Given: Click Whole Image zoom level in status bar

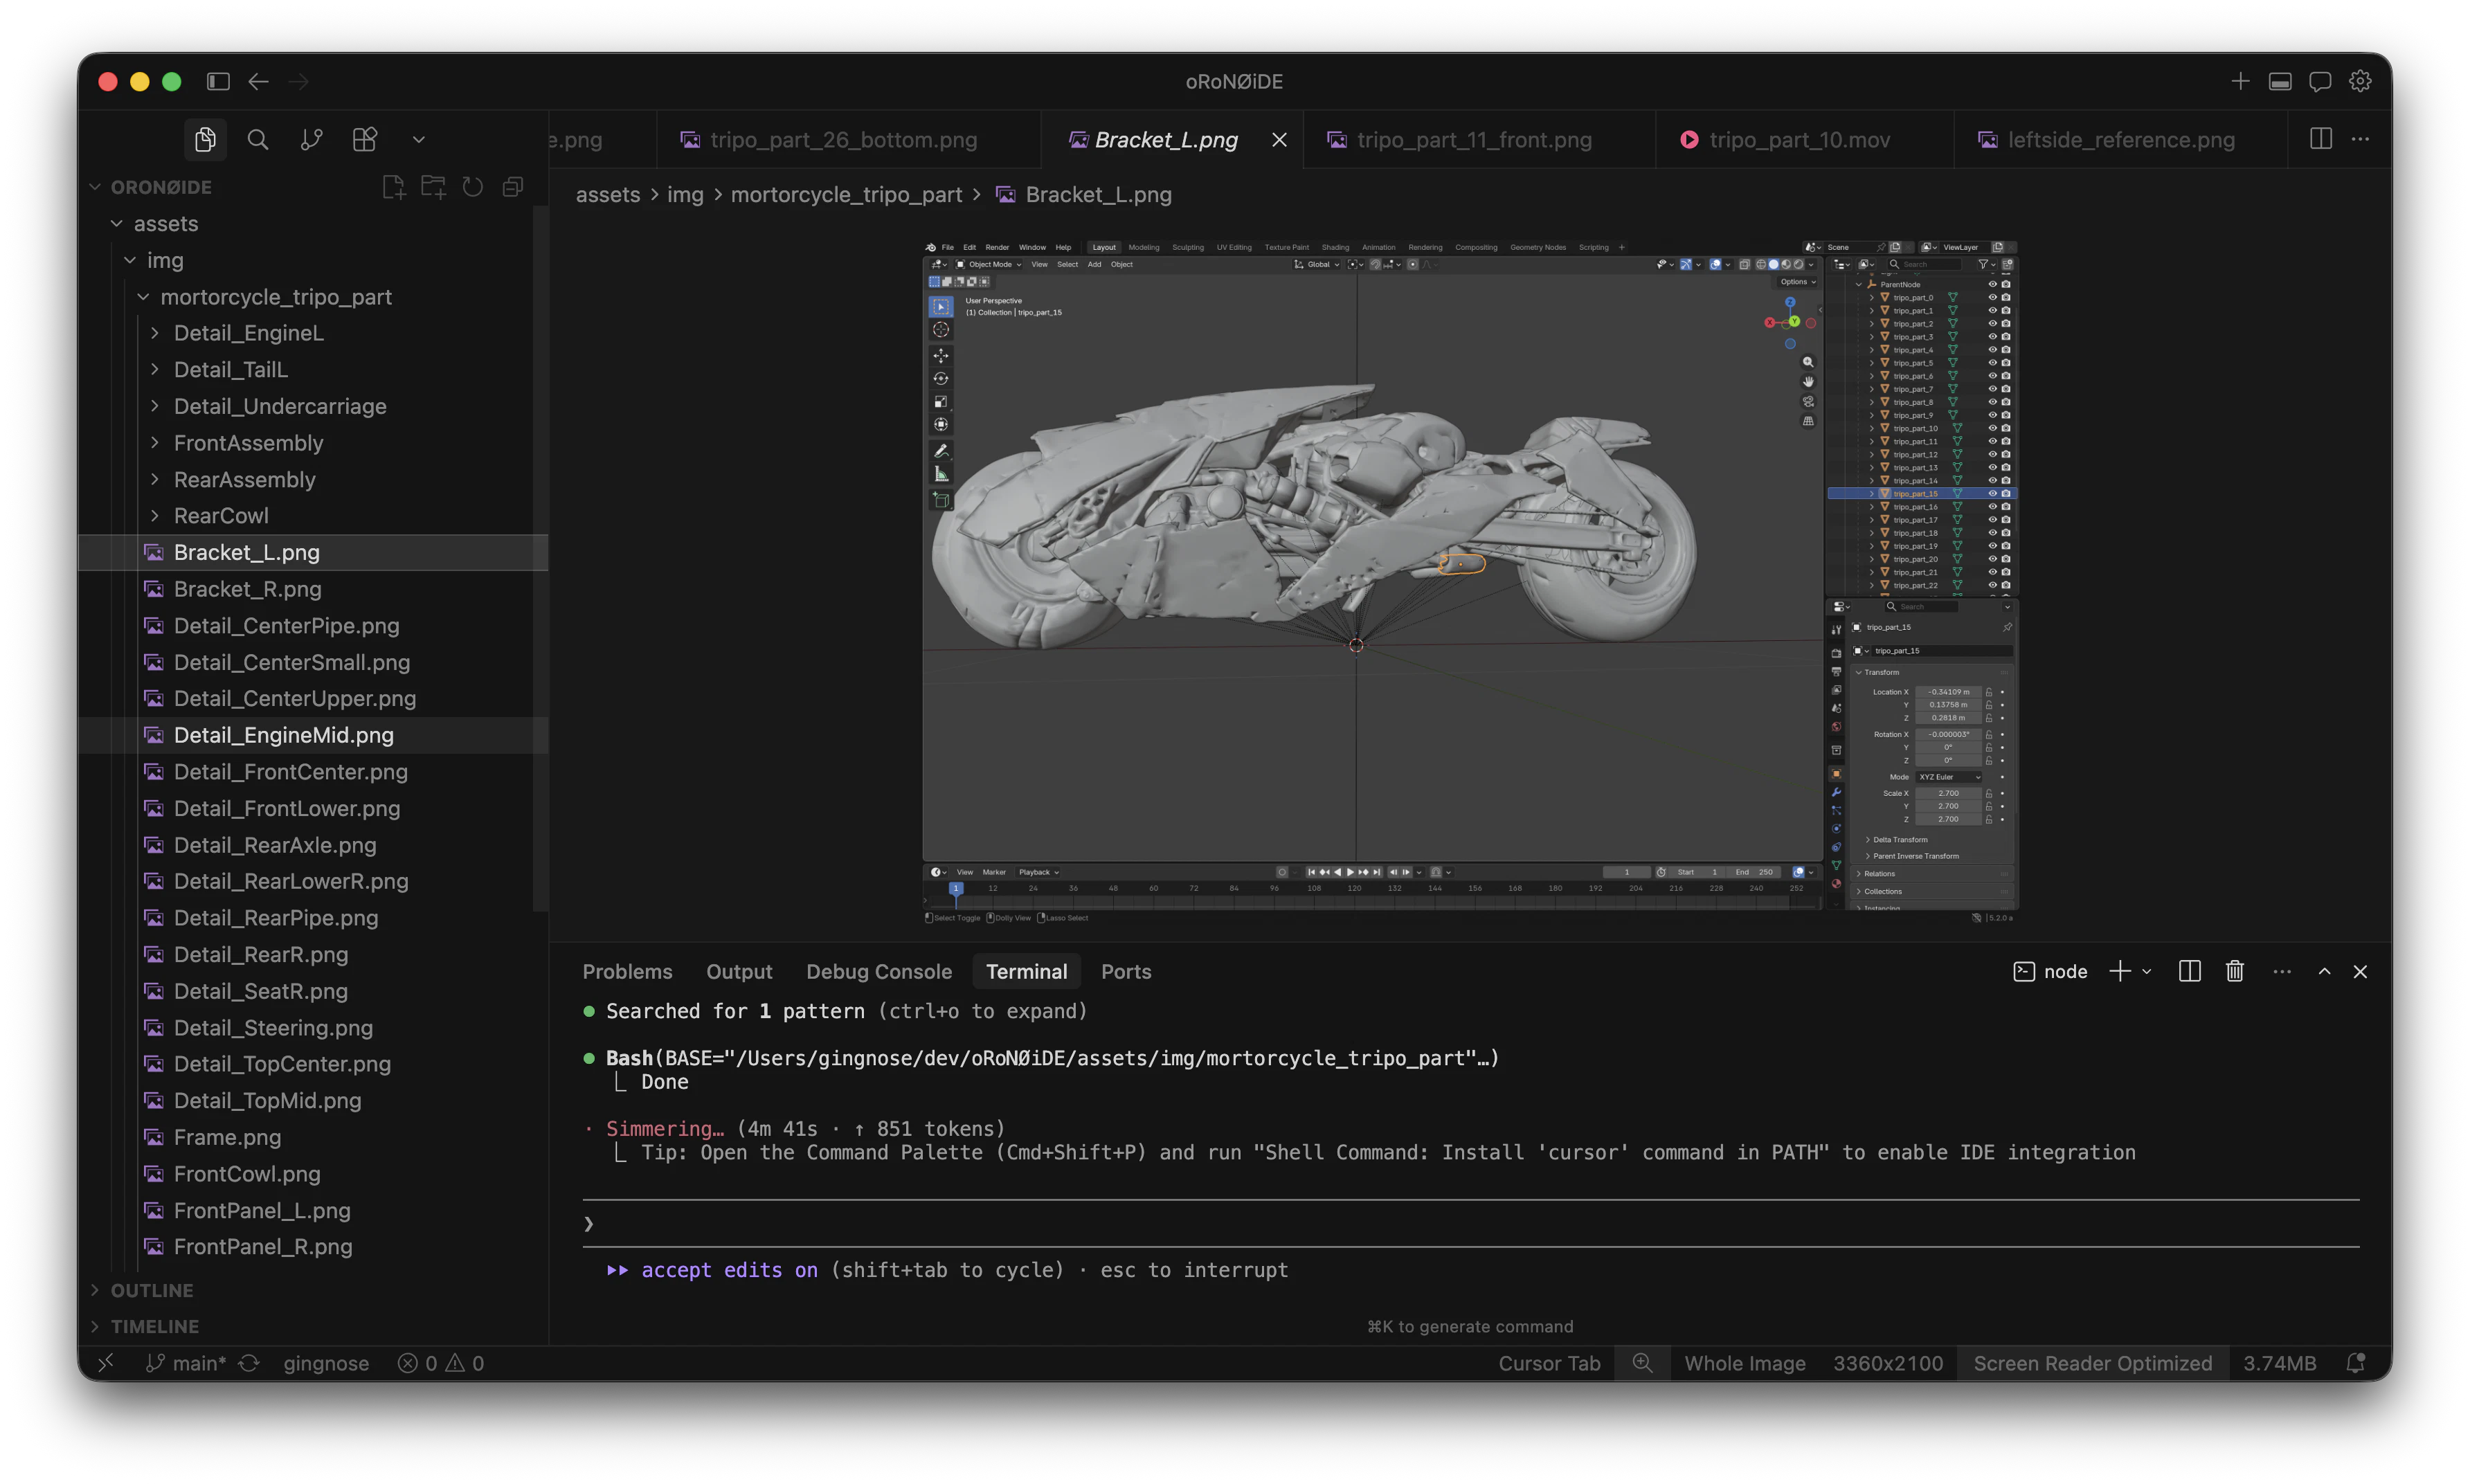Looking at the screenshot, I should [1744, 1363].
